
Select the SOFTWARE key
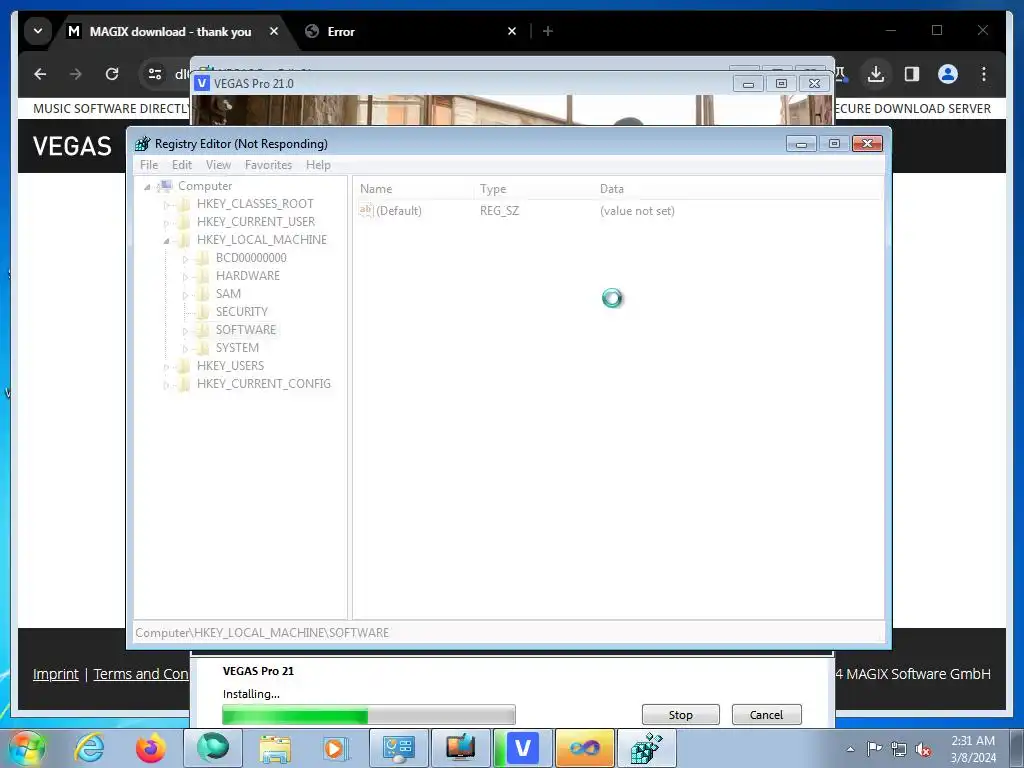tap(246, 330)
